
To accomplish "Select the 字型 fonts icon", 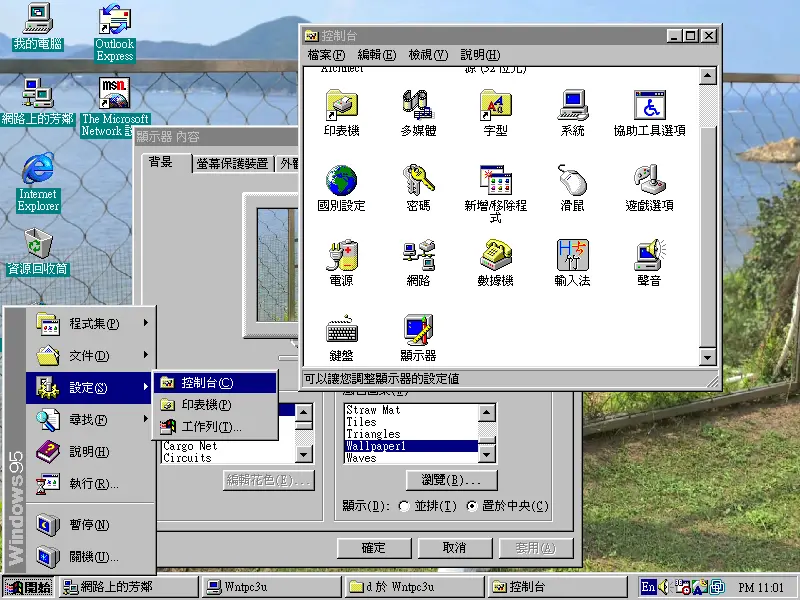I will pos(495,113).
